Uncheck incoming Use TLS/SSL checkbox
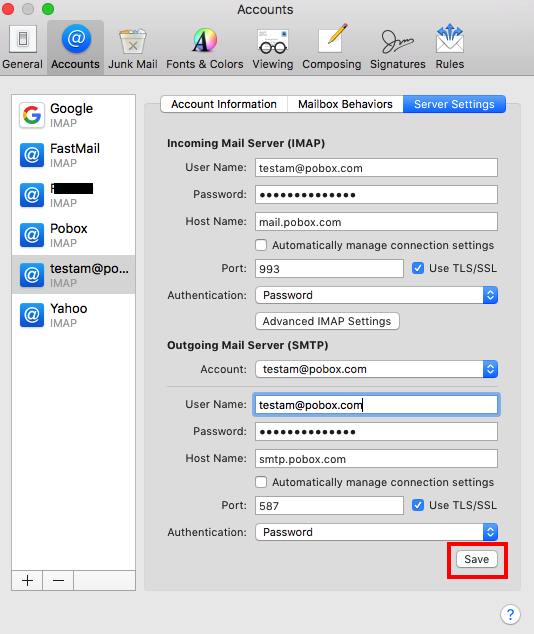The image size is (534, 634). [418, 268]
